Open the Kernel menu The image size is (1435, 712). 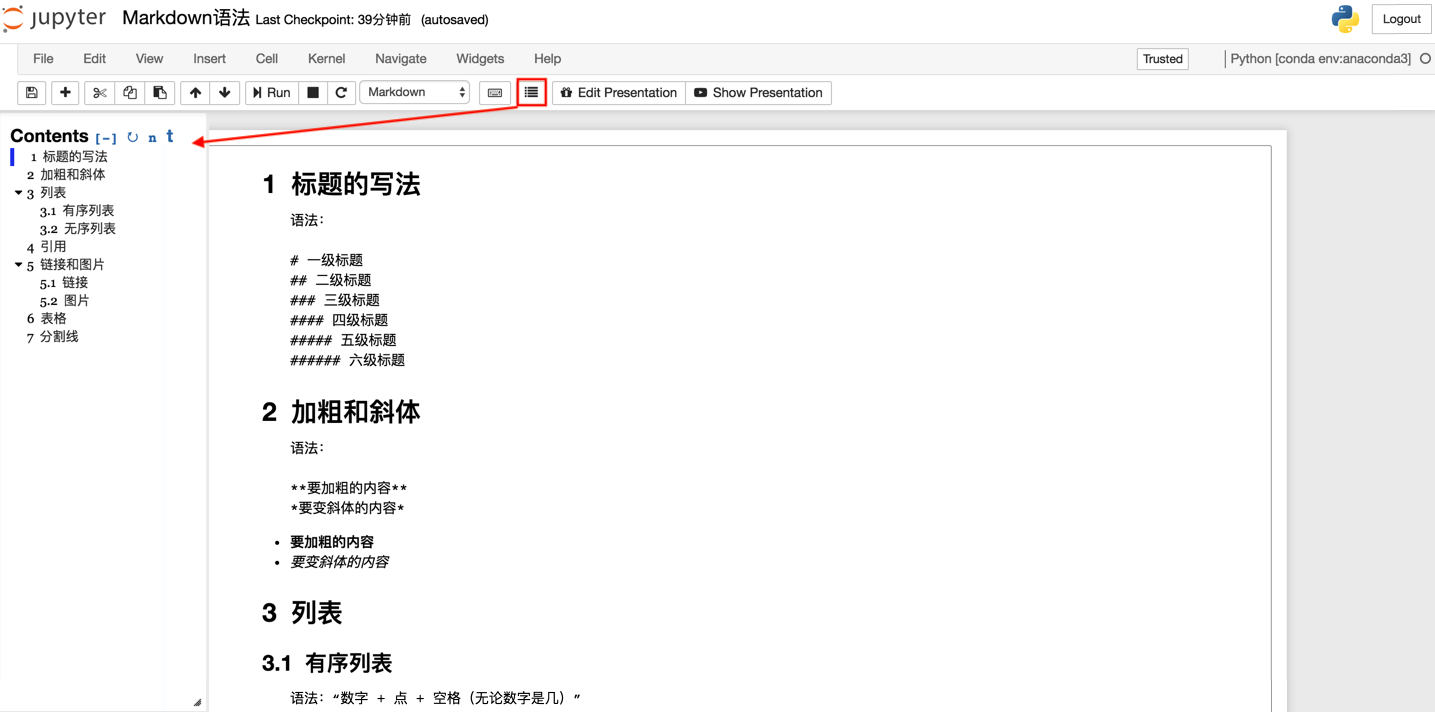pos(326,58)
